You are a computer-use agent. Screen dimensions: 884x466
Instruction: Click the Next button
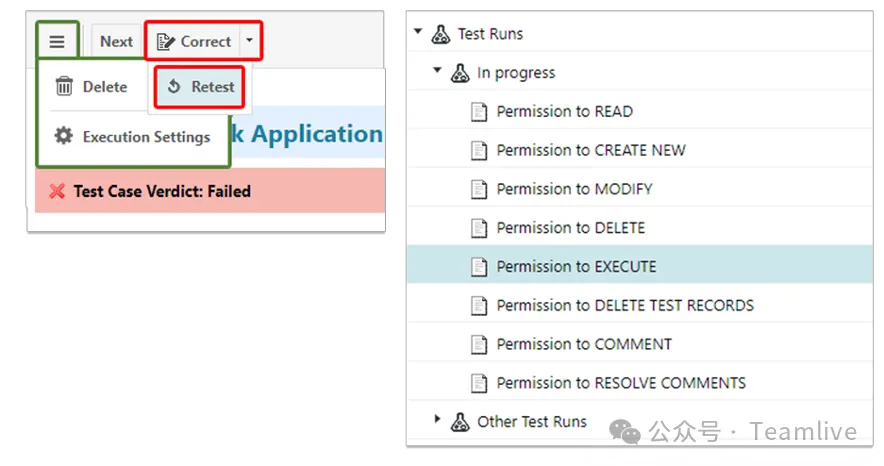116,41
